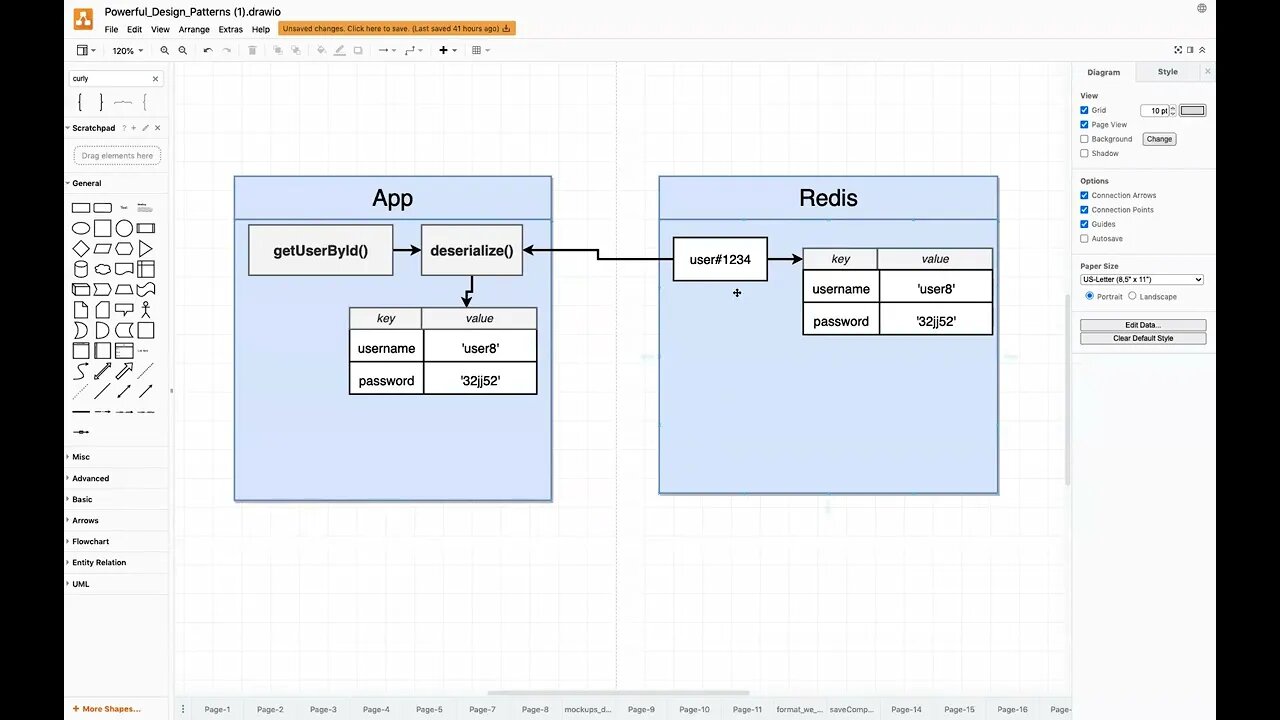Click the Unsaved changes save banner
This screenshot has width=1280, height=720.
[397, 29]
